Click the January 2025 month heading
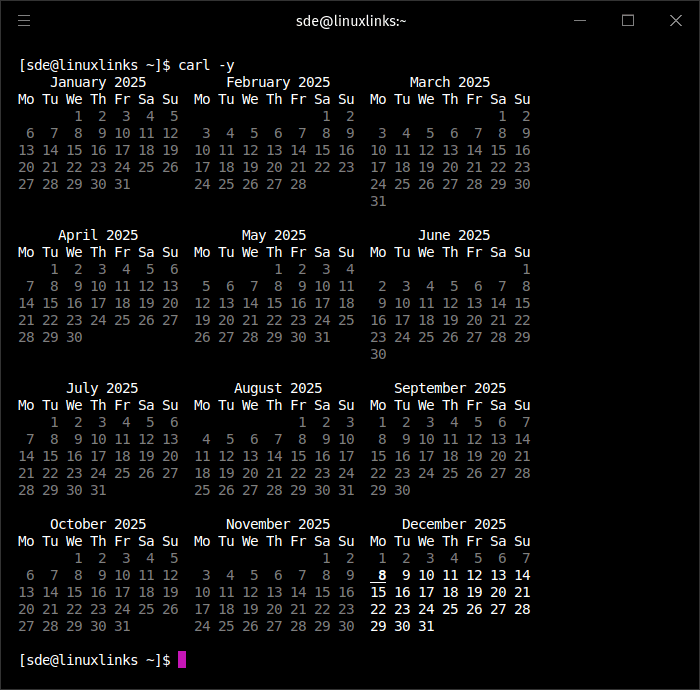Screen dimensions: 700x690 coord(98,82)
